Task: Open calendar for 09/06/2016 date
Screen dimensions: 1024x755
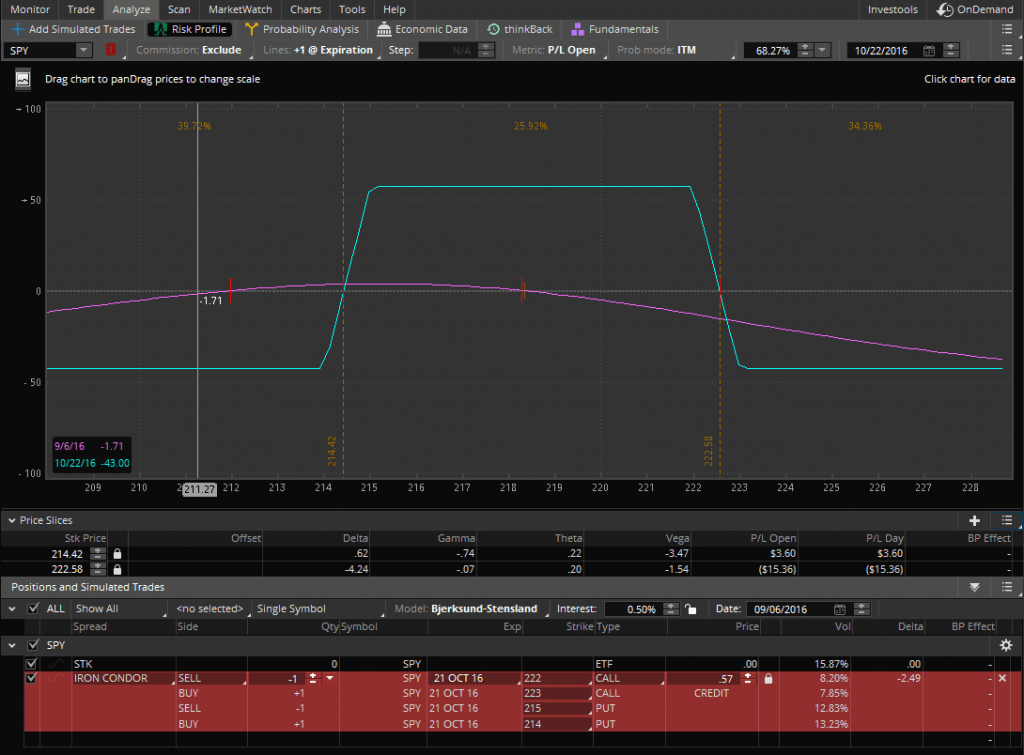Action: click(x=840, y=609)
